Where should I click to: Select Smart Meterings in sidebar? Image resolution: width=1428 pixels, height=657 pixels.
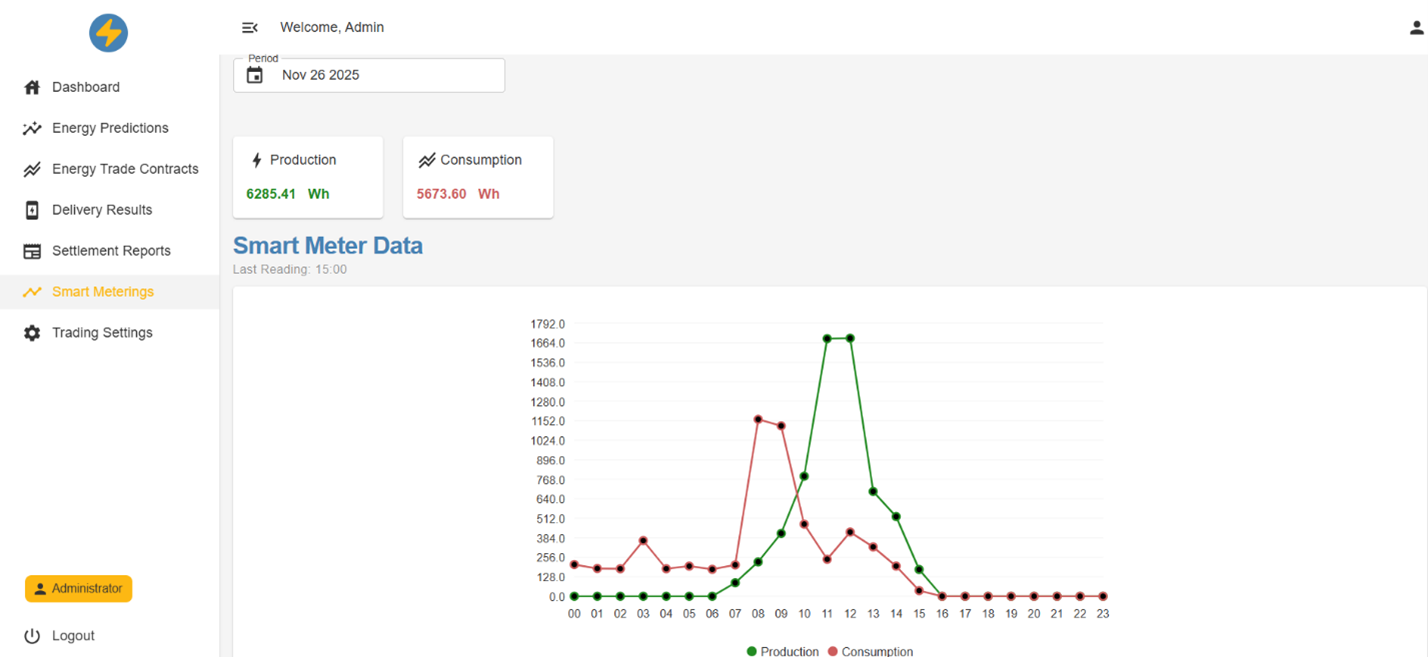pyautogui.click(x=103, y=292)
